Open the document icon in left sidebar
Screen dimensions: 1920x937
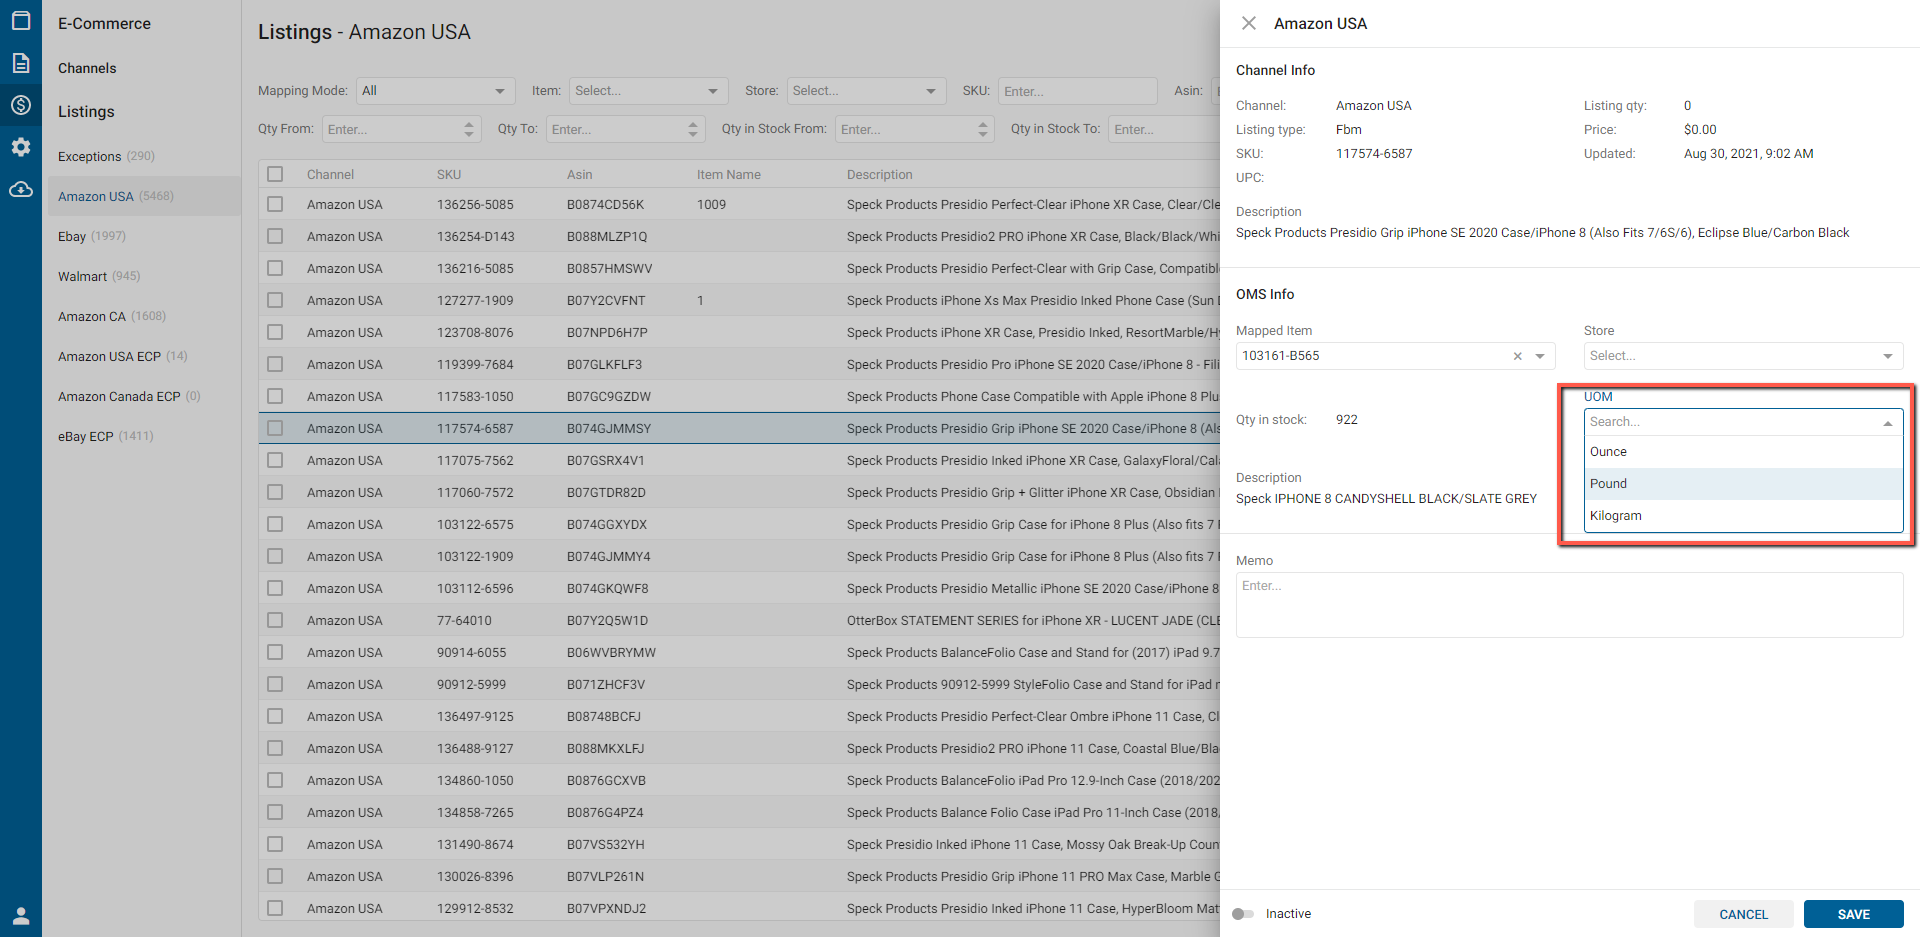point(20,63)
